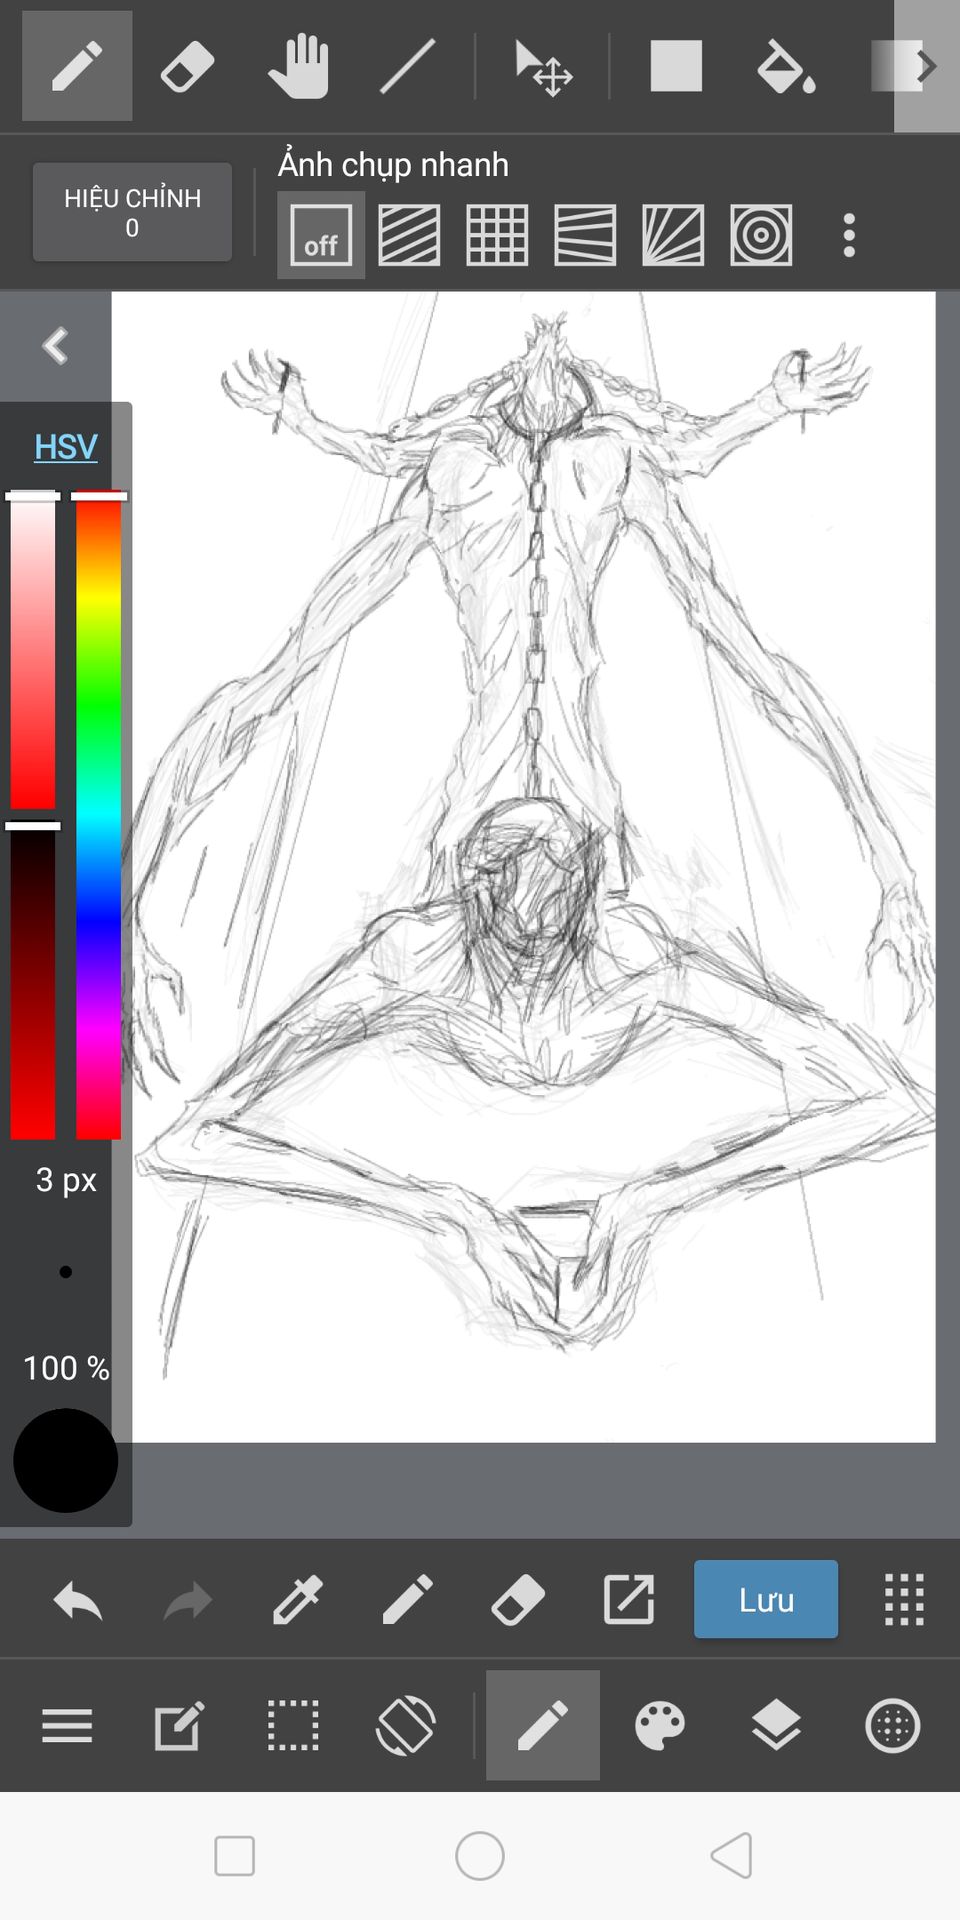Expand more tools with the right arrow
The height and width of the screenshot is (1920, 960).
click(927, 66)
